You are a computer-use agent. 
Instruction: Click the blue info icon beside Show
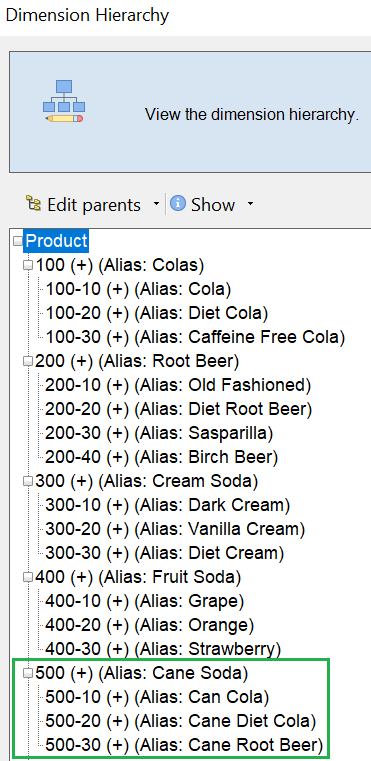178,203
